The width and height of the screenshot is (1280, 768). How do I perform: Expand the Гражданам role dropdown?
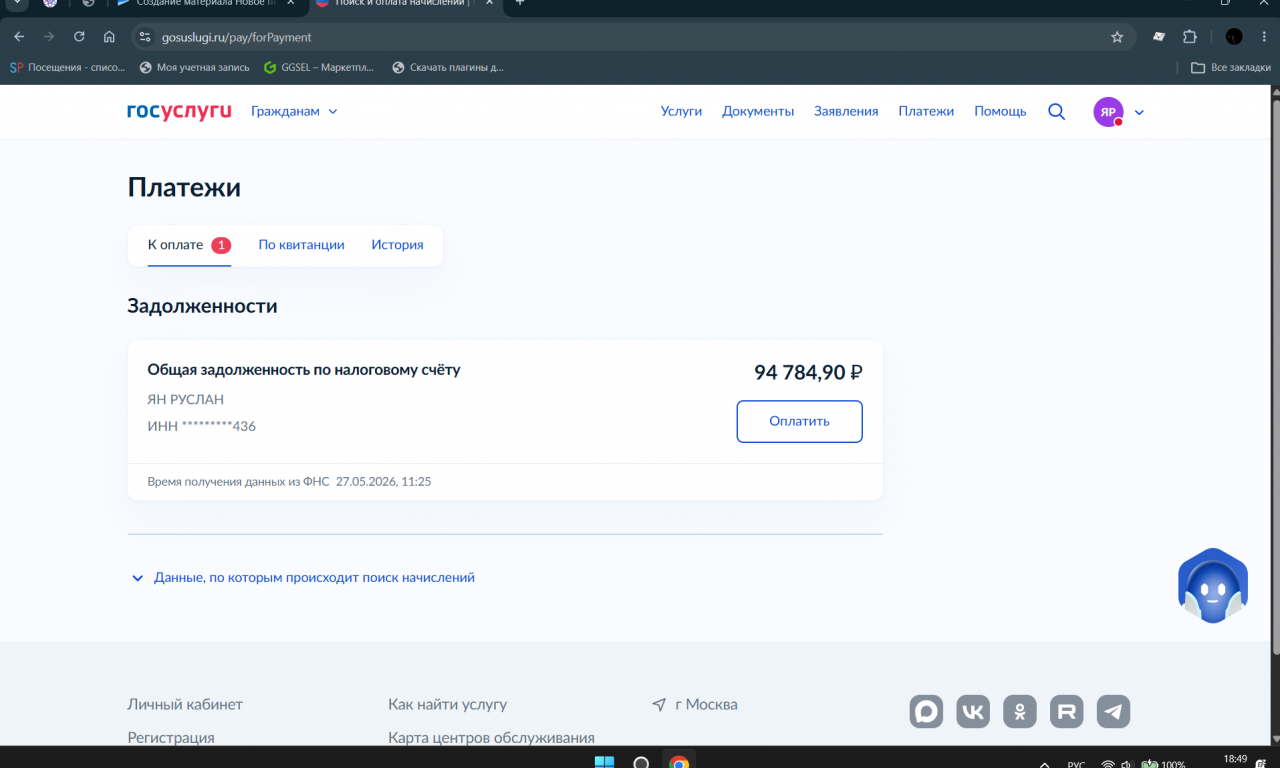pyautogui.click(x=294, y=111)
